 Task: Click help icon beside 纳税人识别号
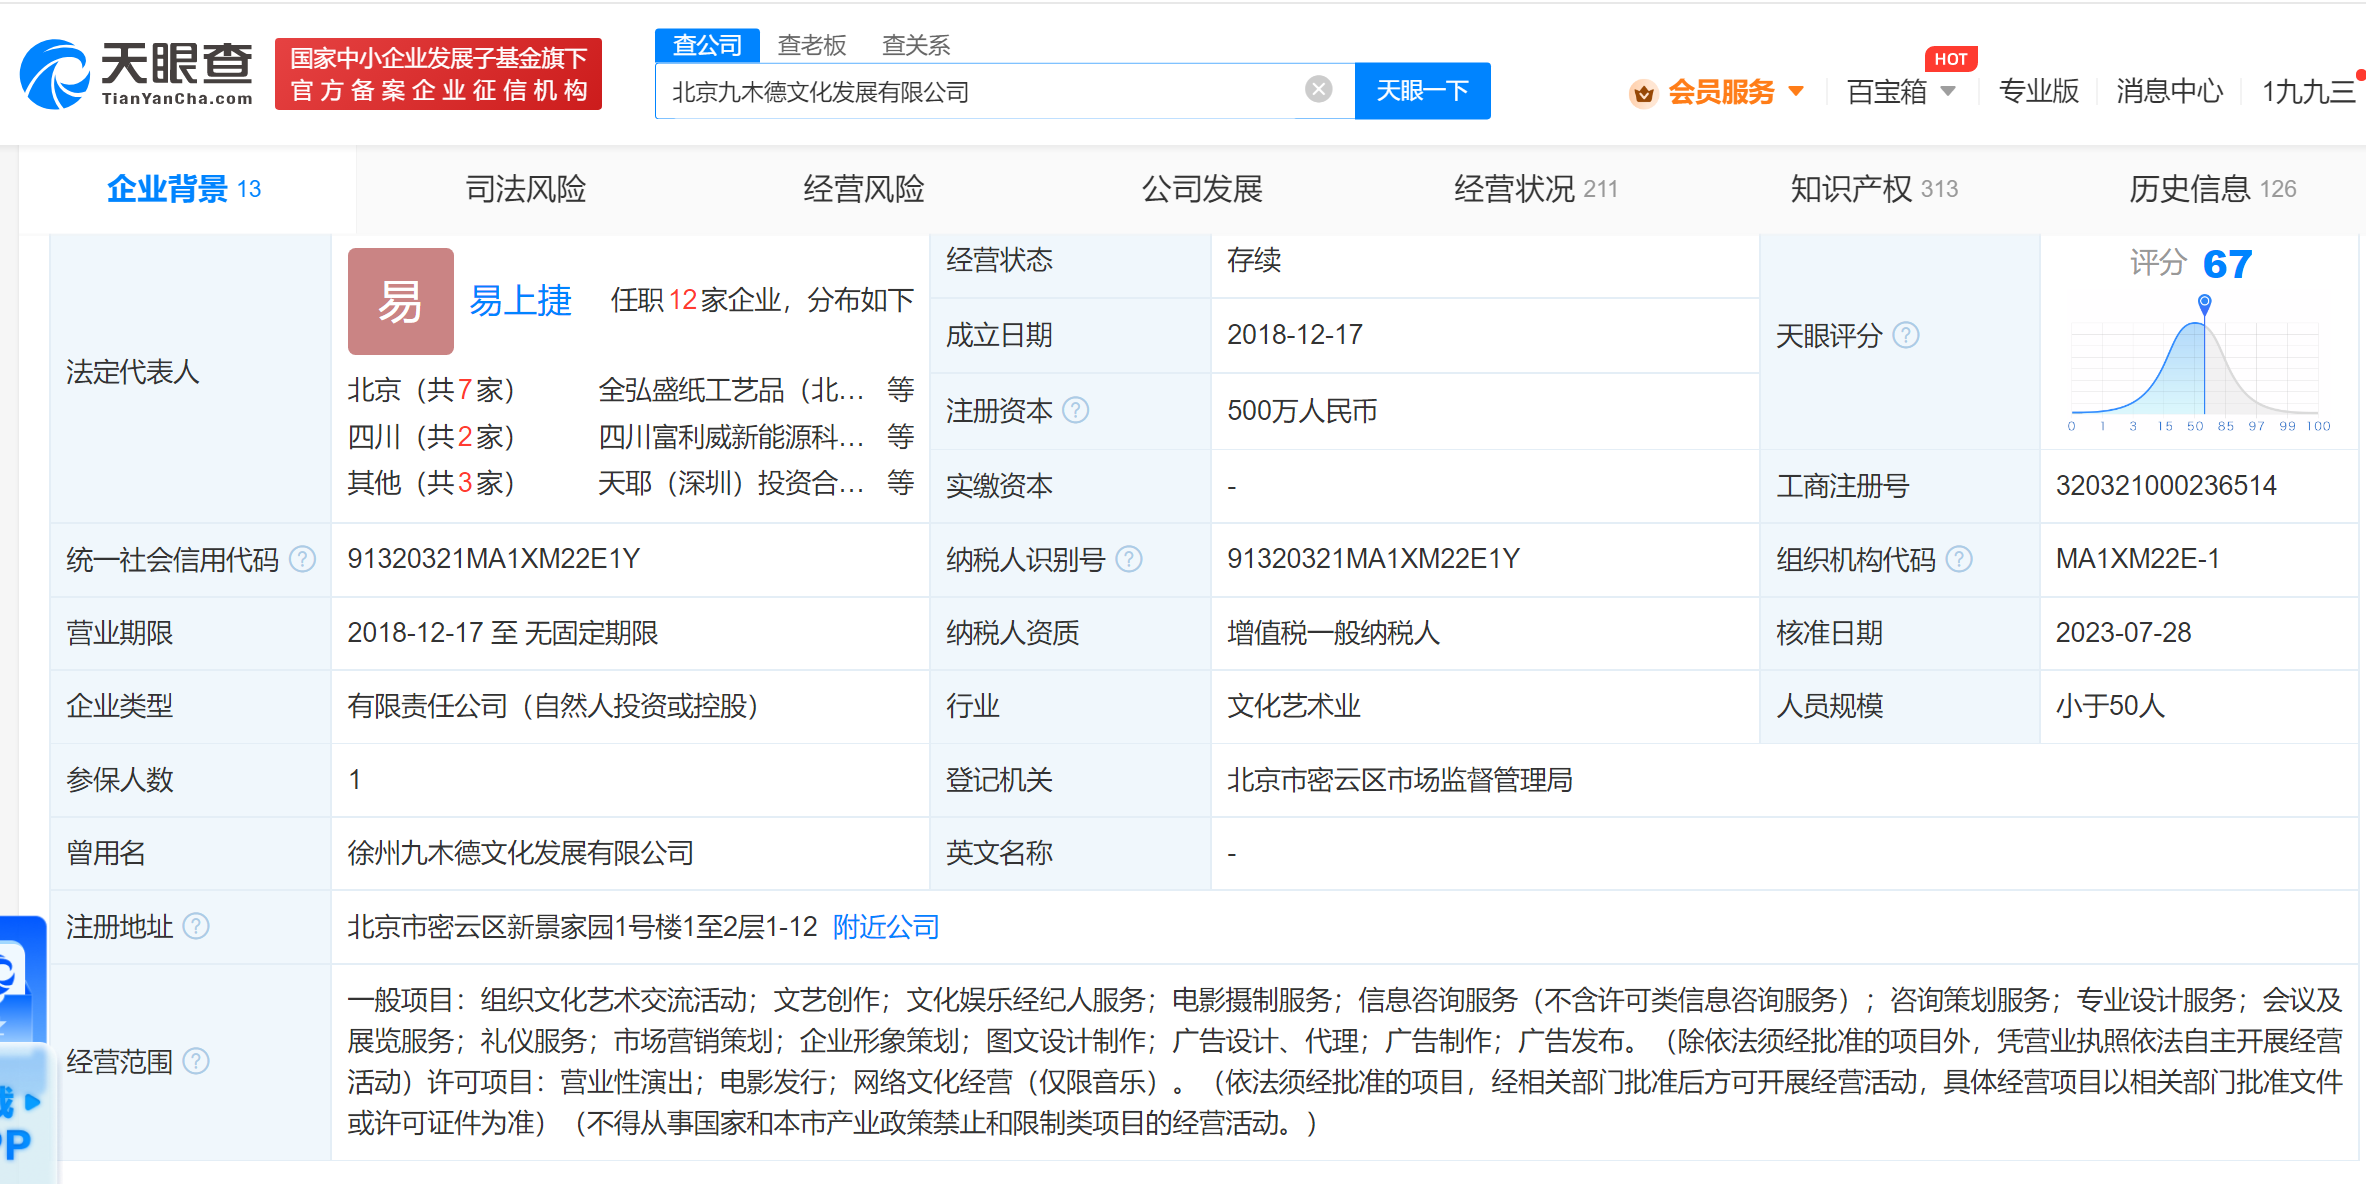1128,559
